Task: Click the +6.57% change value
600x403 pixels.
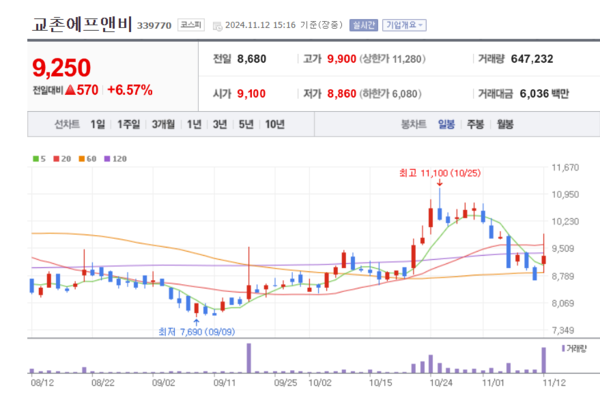Action: pos(130,90)
